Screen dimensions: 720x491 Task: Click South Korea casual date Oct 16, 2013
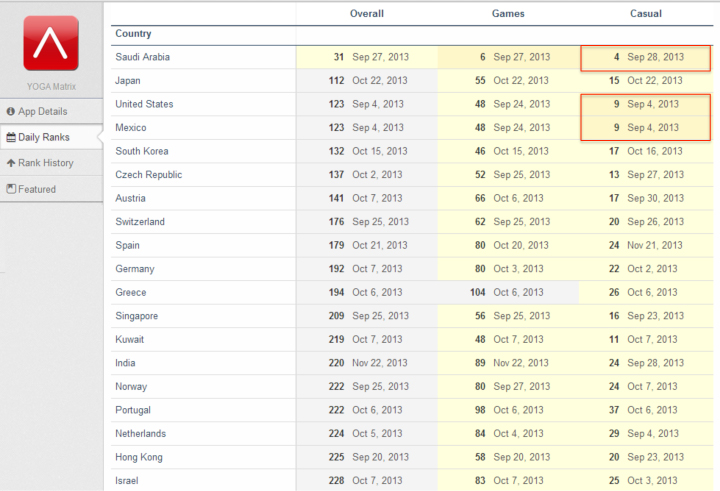coord(655,151)
